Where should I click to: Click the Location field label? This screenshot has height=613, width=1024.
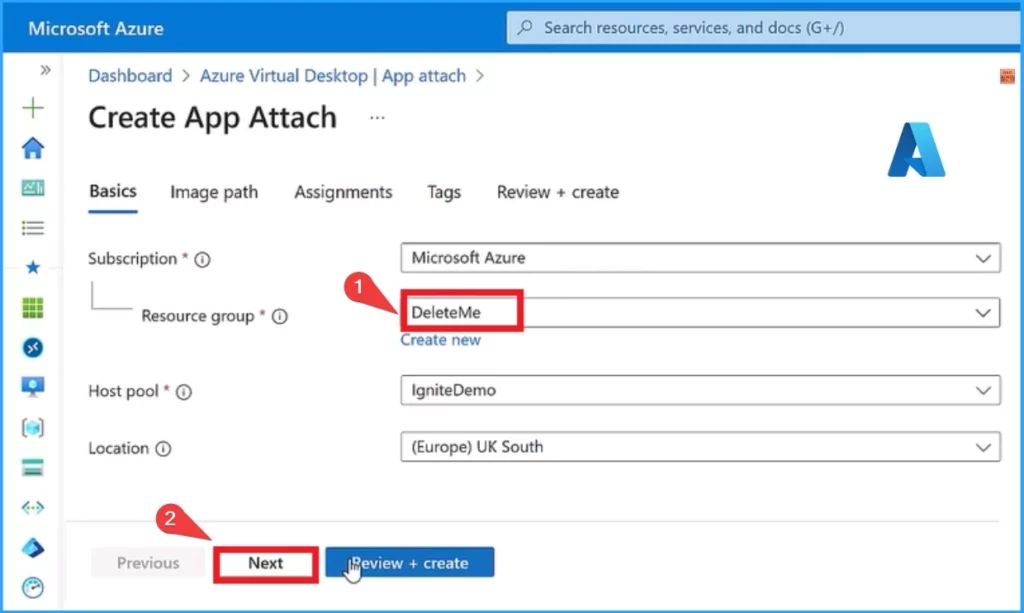coord(118,448)
